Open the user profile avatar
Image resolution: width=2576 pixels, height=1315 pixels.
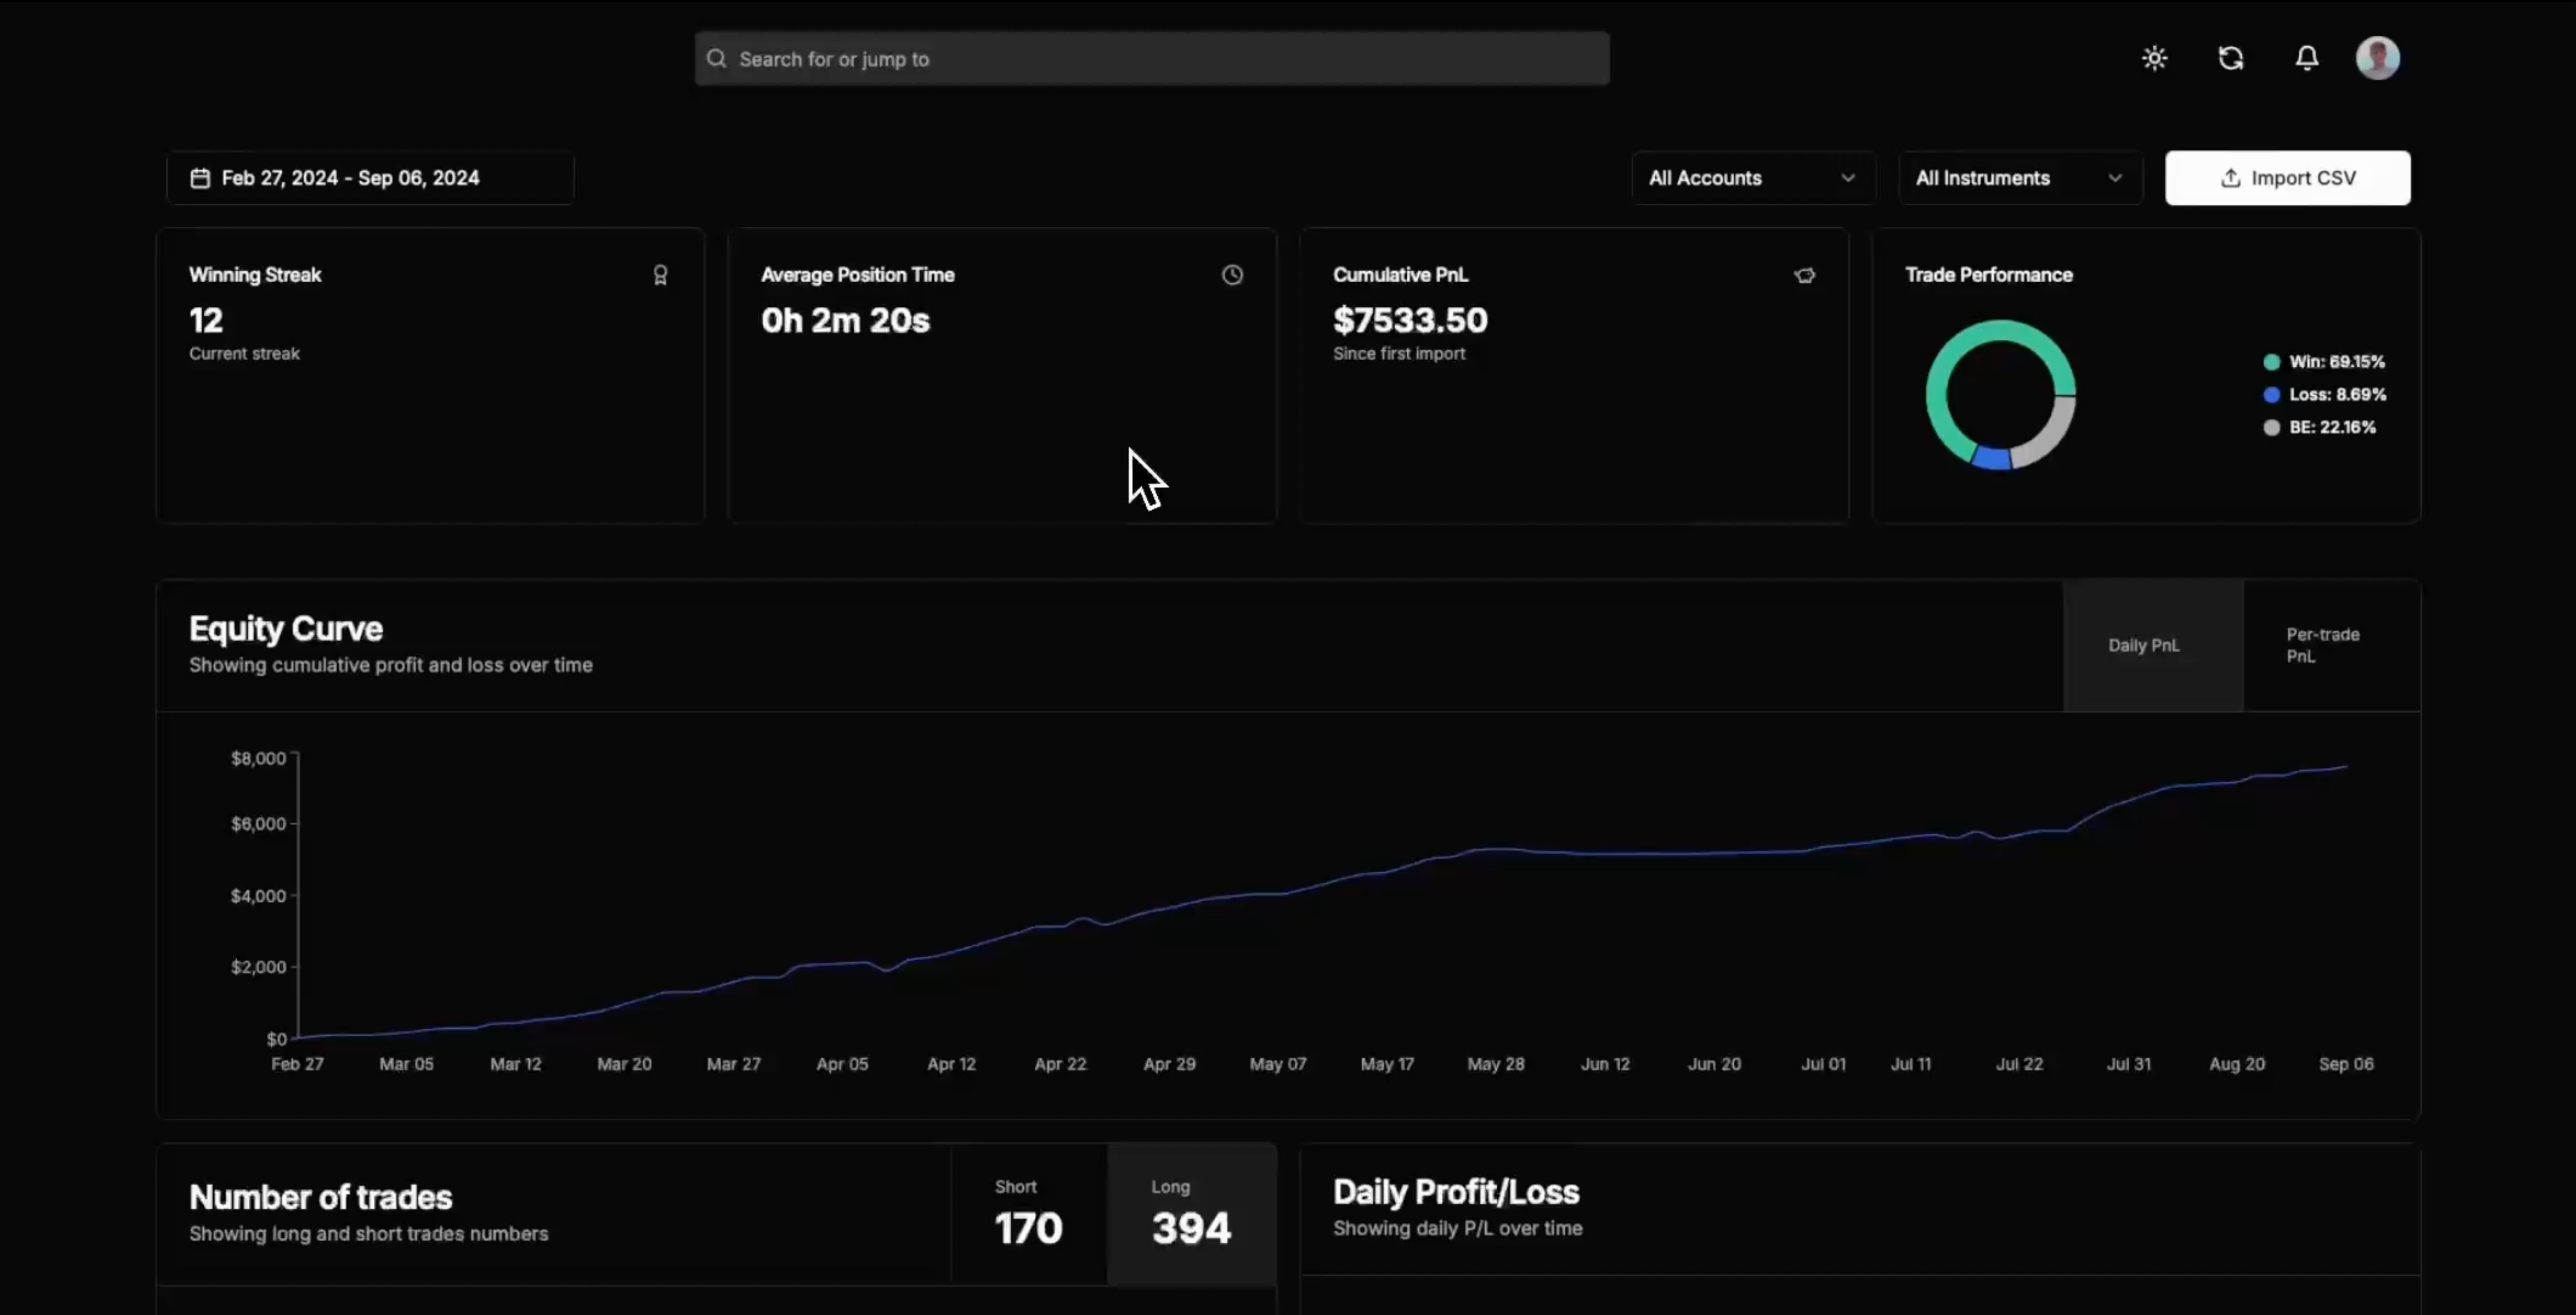tap(2377, 58)
